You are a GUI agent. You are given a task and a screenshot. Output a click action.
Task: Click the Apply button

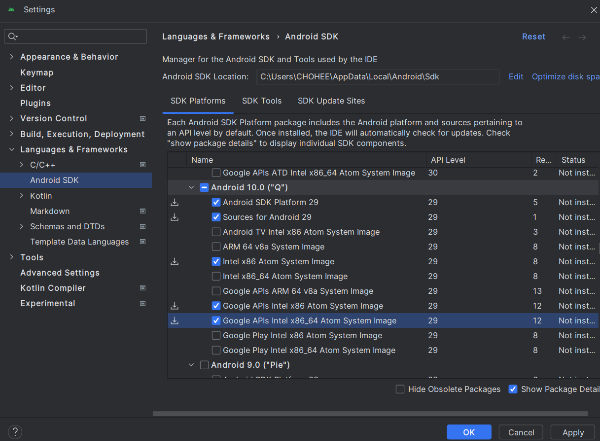tap(573, 432)
